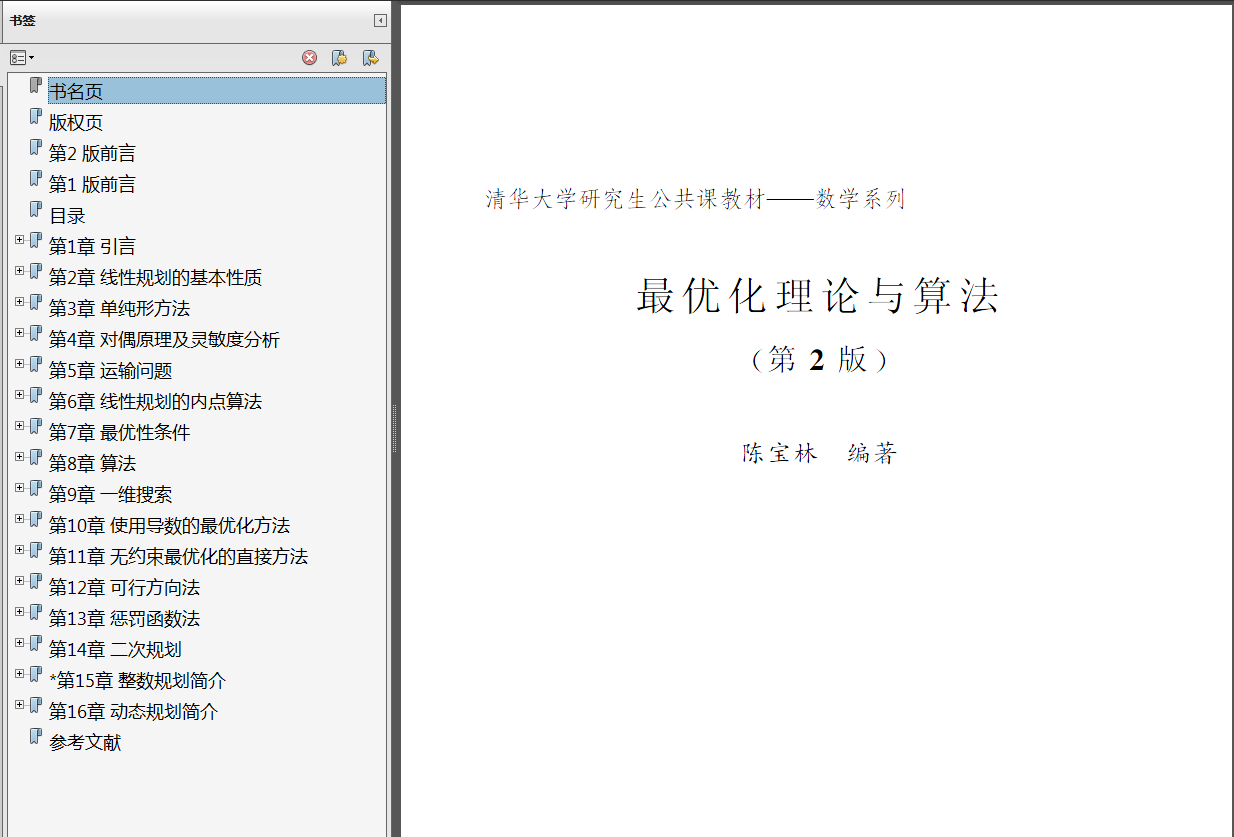Click the bookmark icon beside 第10章 使用导数的最优化方法

click(x=36, y=520)
